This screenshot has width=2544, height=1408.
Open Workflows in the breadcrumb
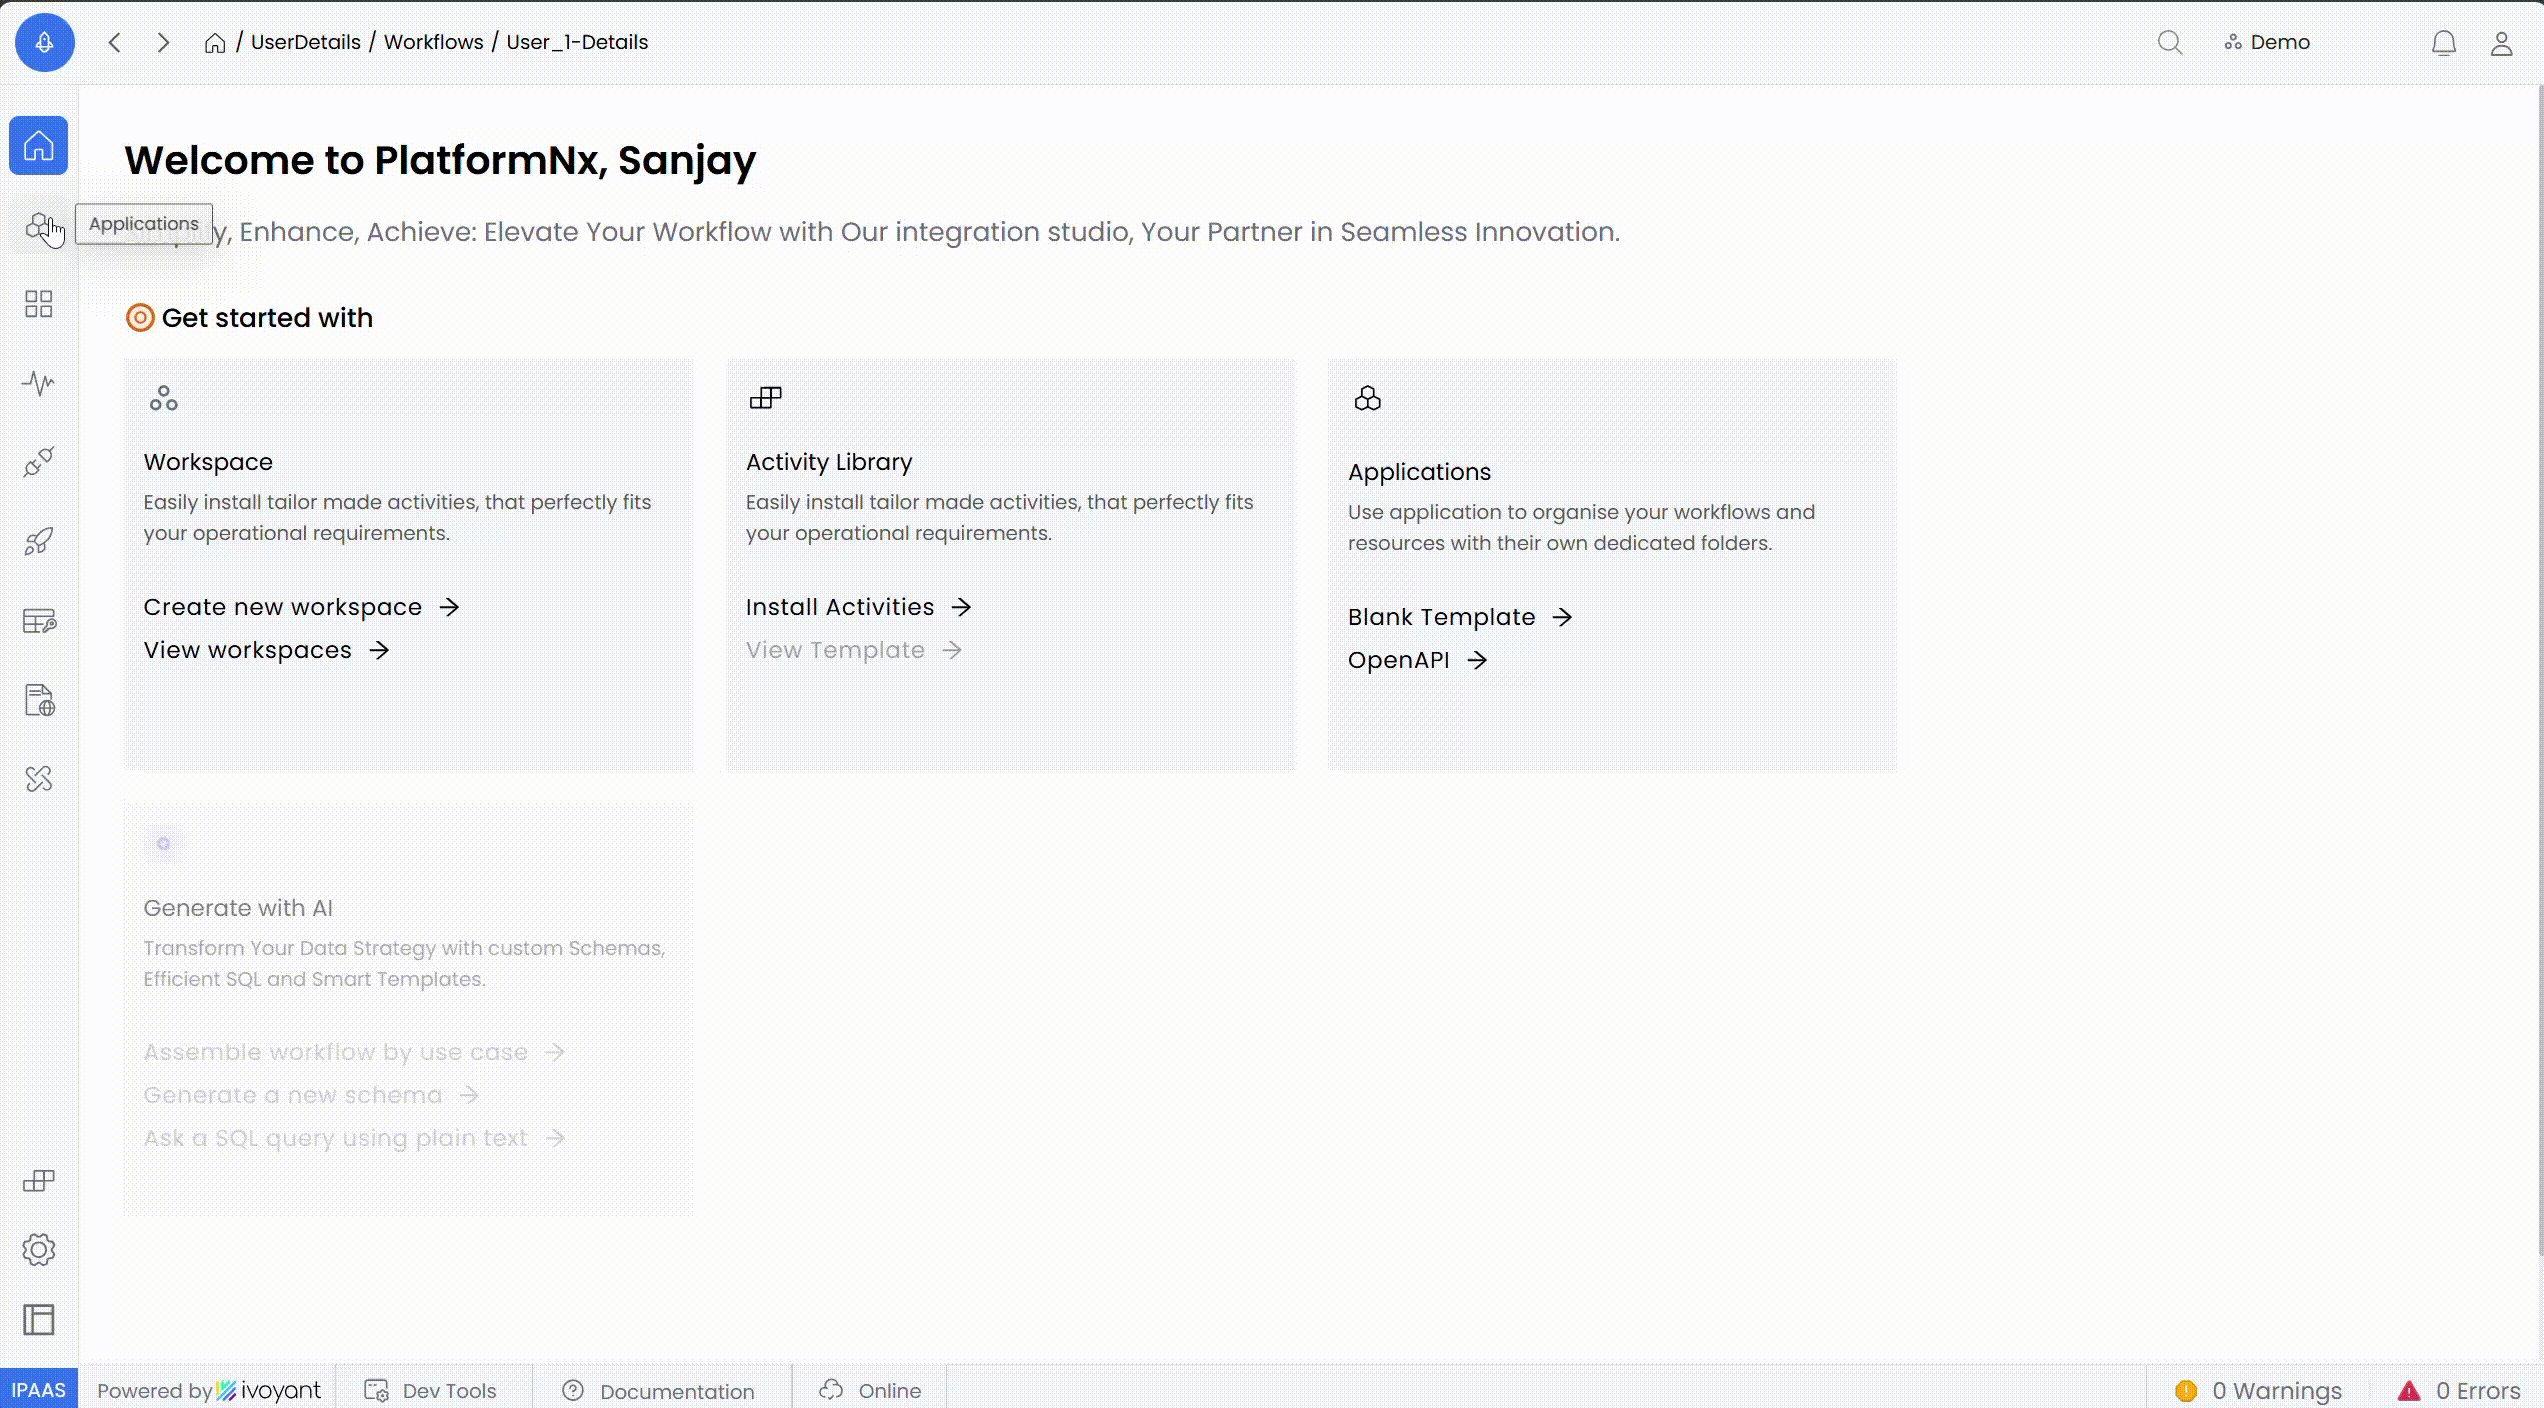click(433, 43)
